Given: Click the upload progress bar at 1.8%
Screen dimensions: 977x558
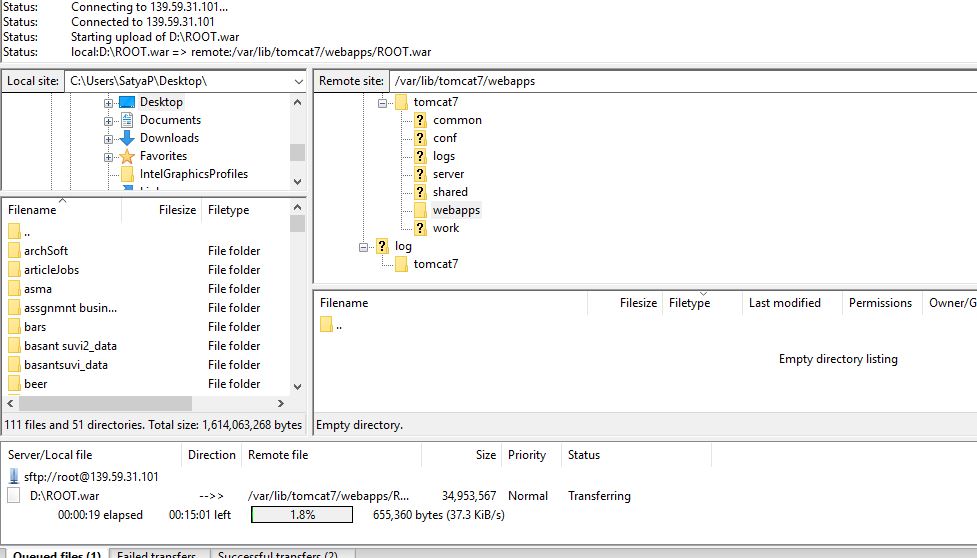Looking at the screenshot, I should click(302, 514).
